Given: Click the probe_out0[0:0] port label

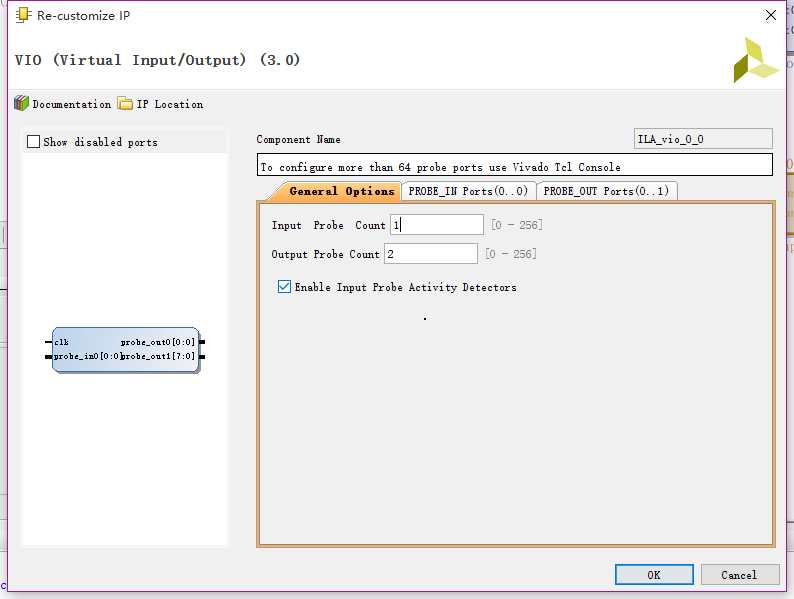Looking at the screenshot, I should click(157, 342).
